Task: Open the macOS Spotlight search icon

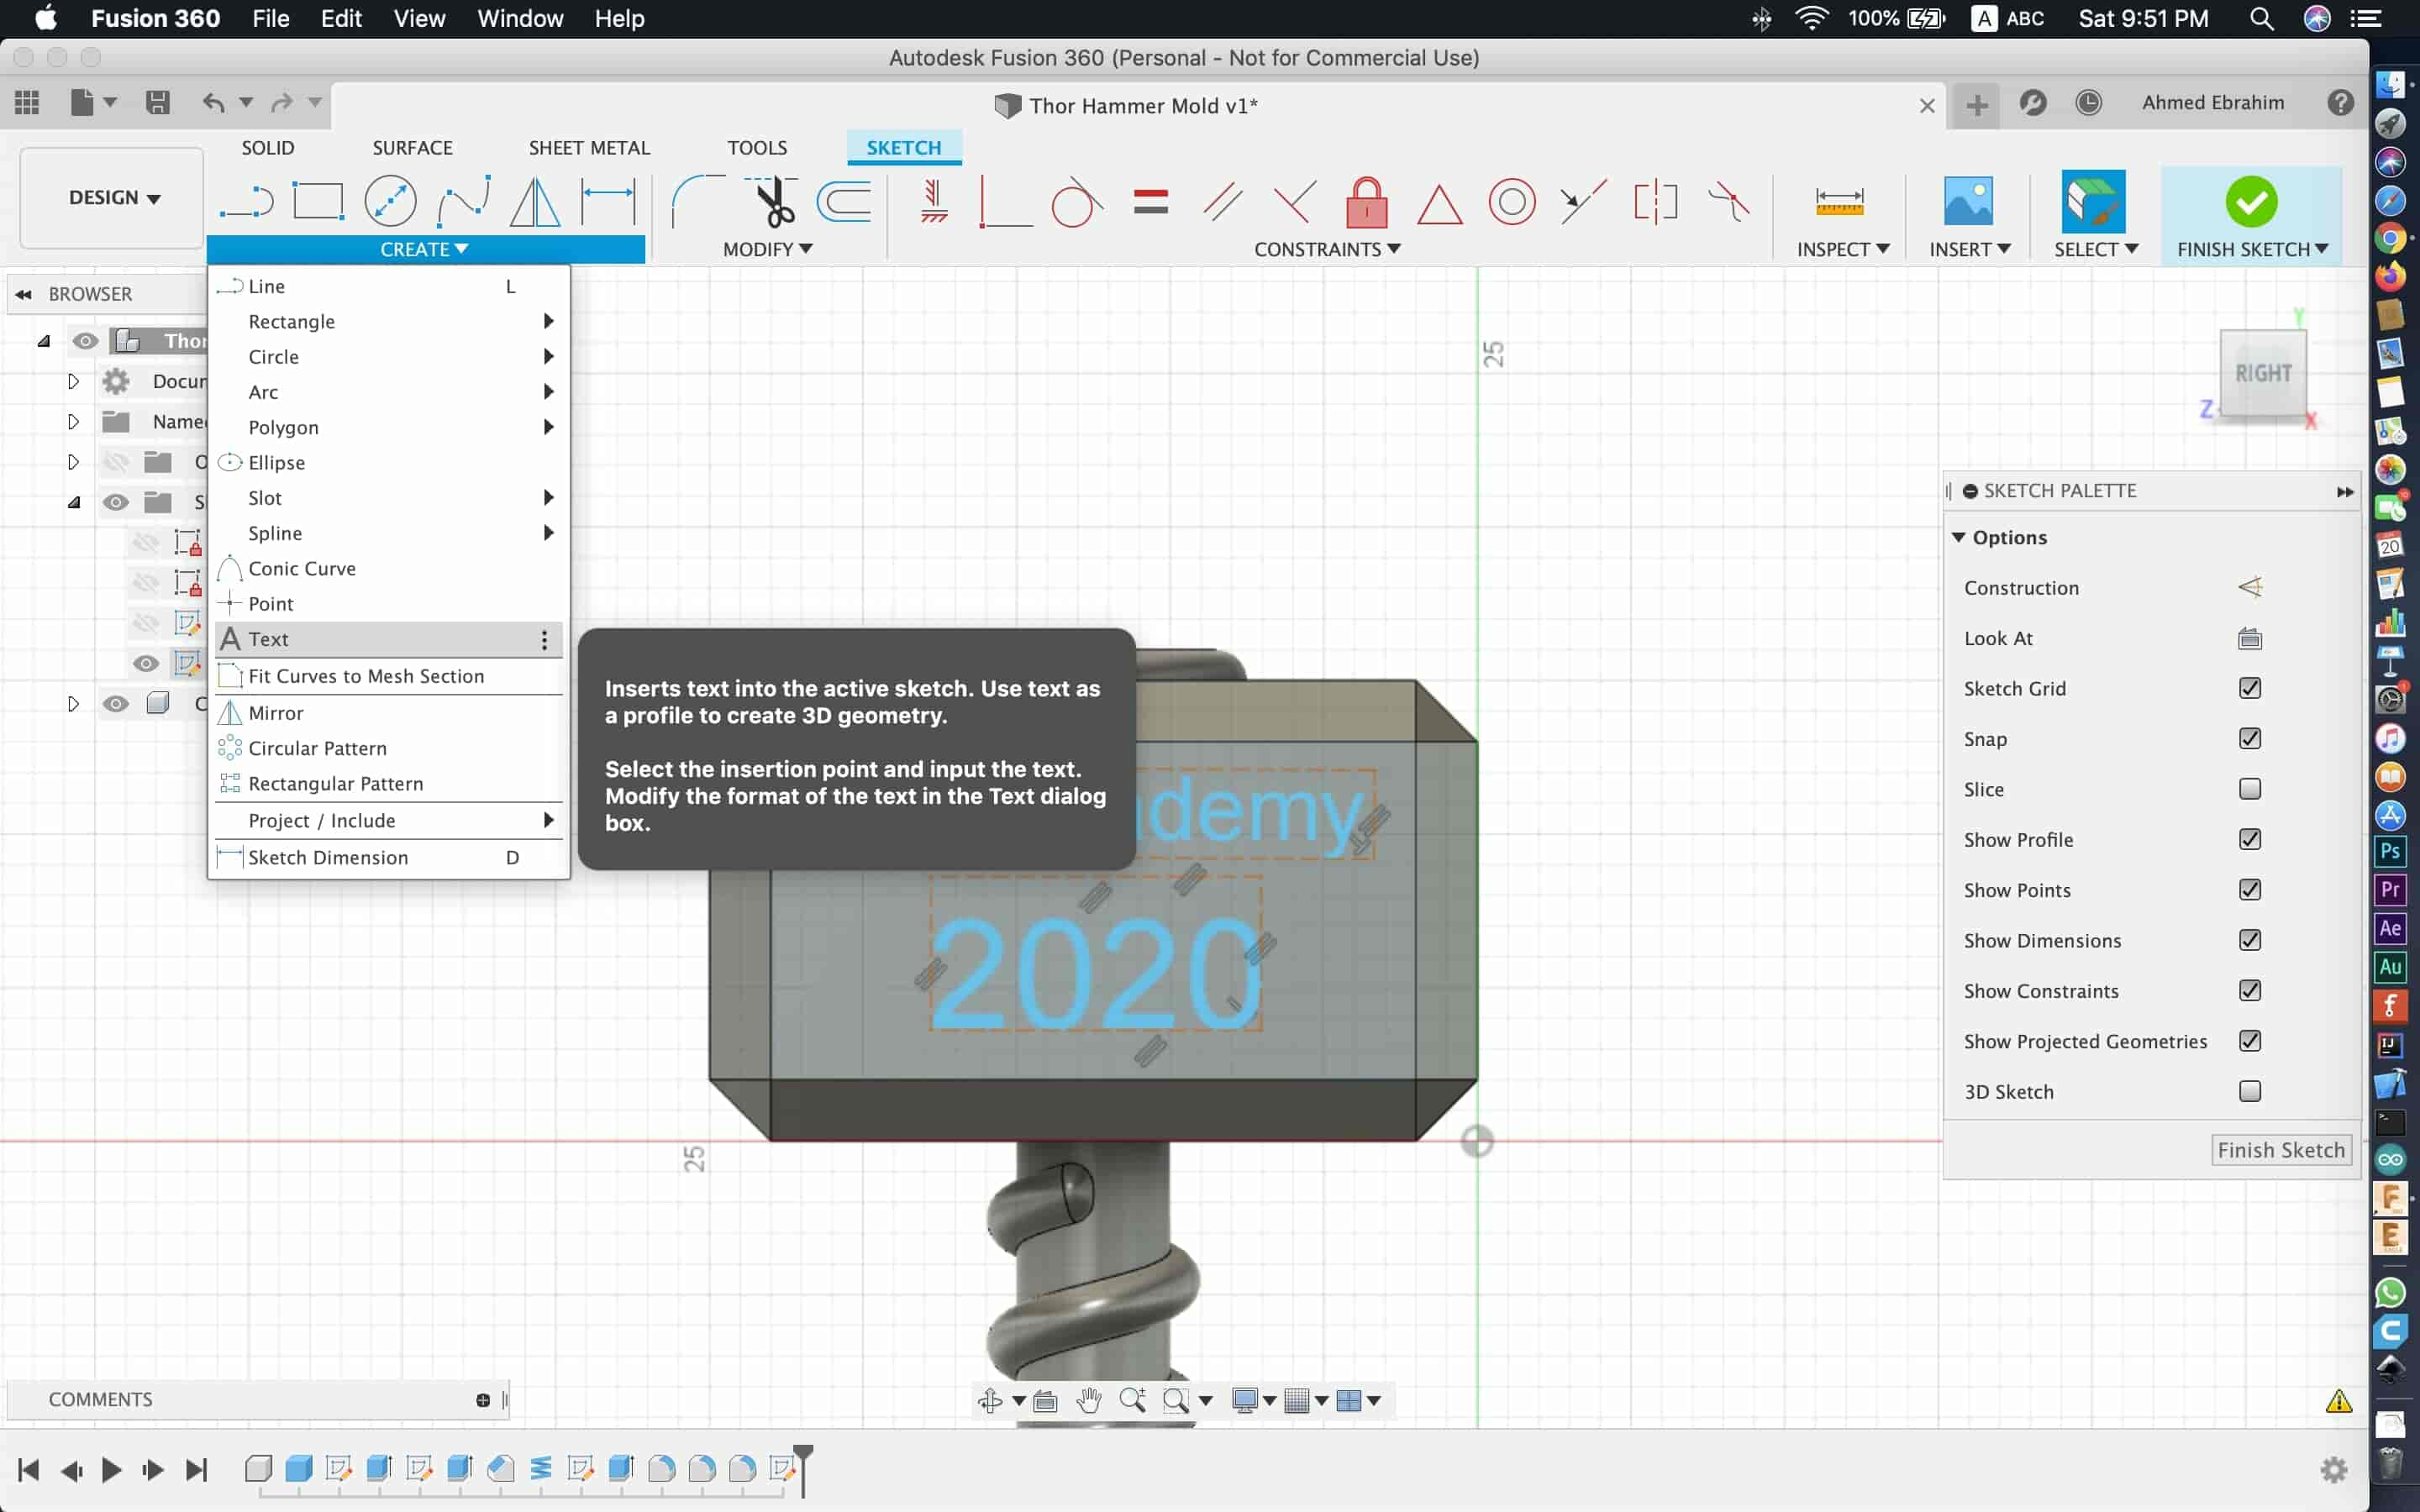Action: coord(2261,18)
